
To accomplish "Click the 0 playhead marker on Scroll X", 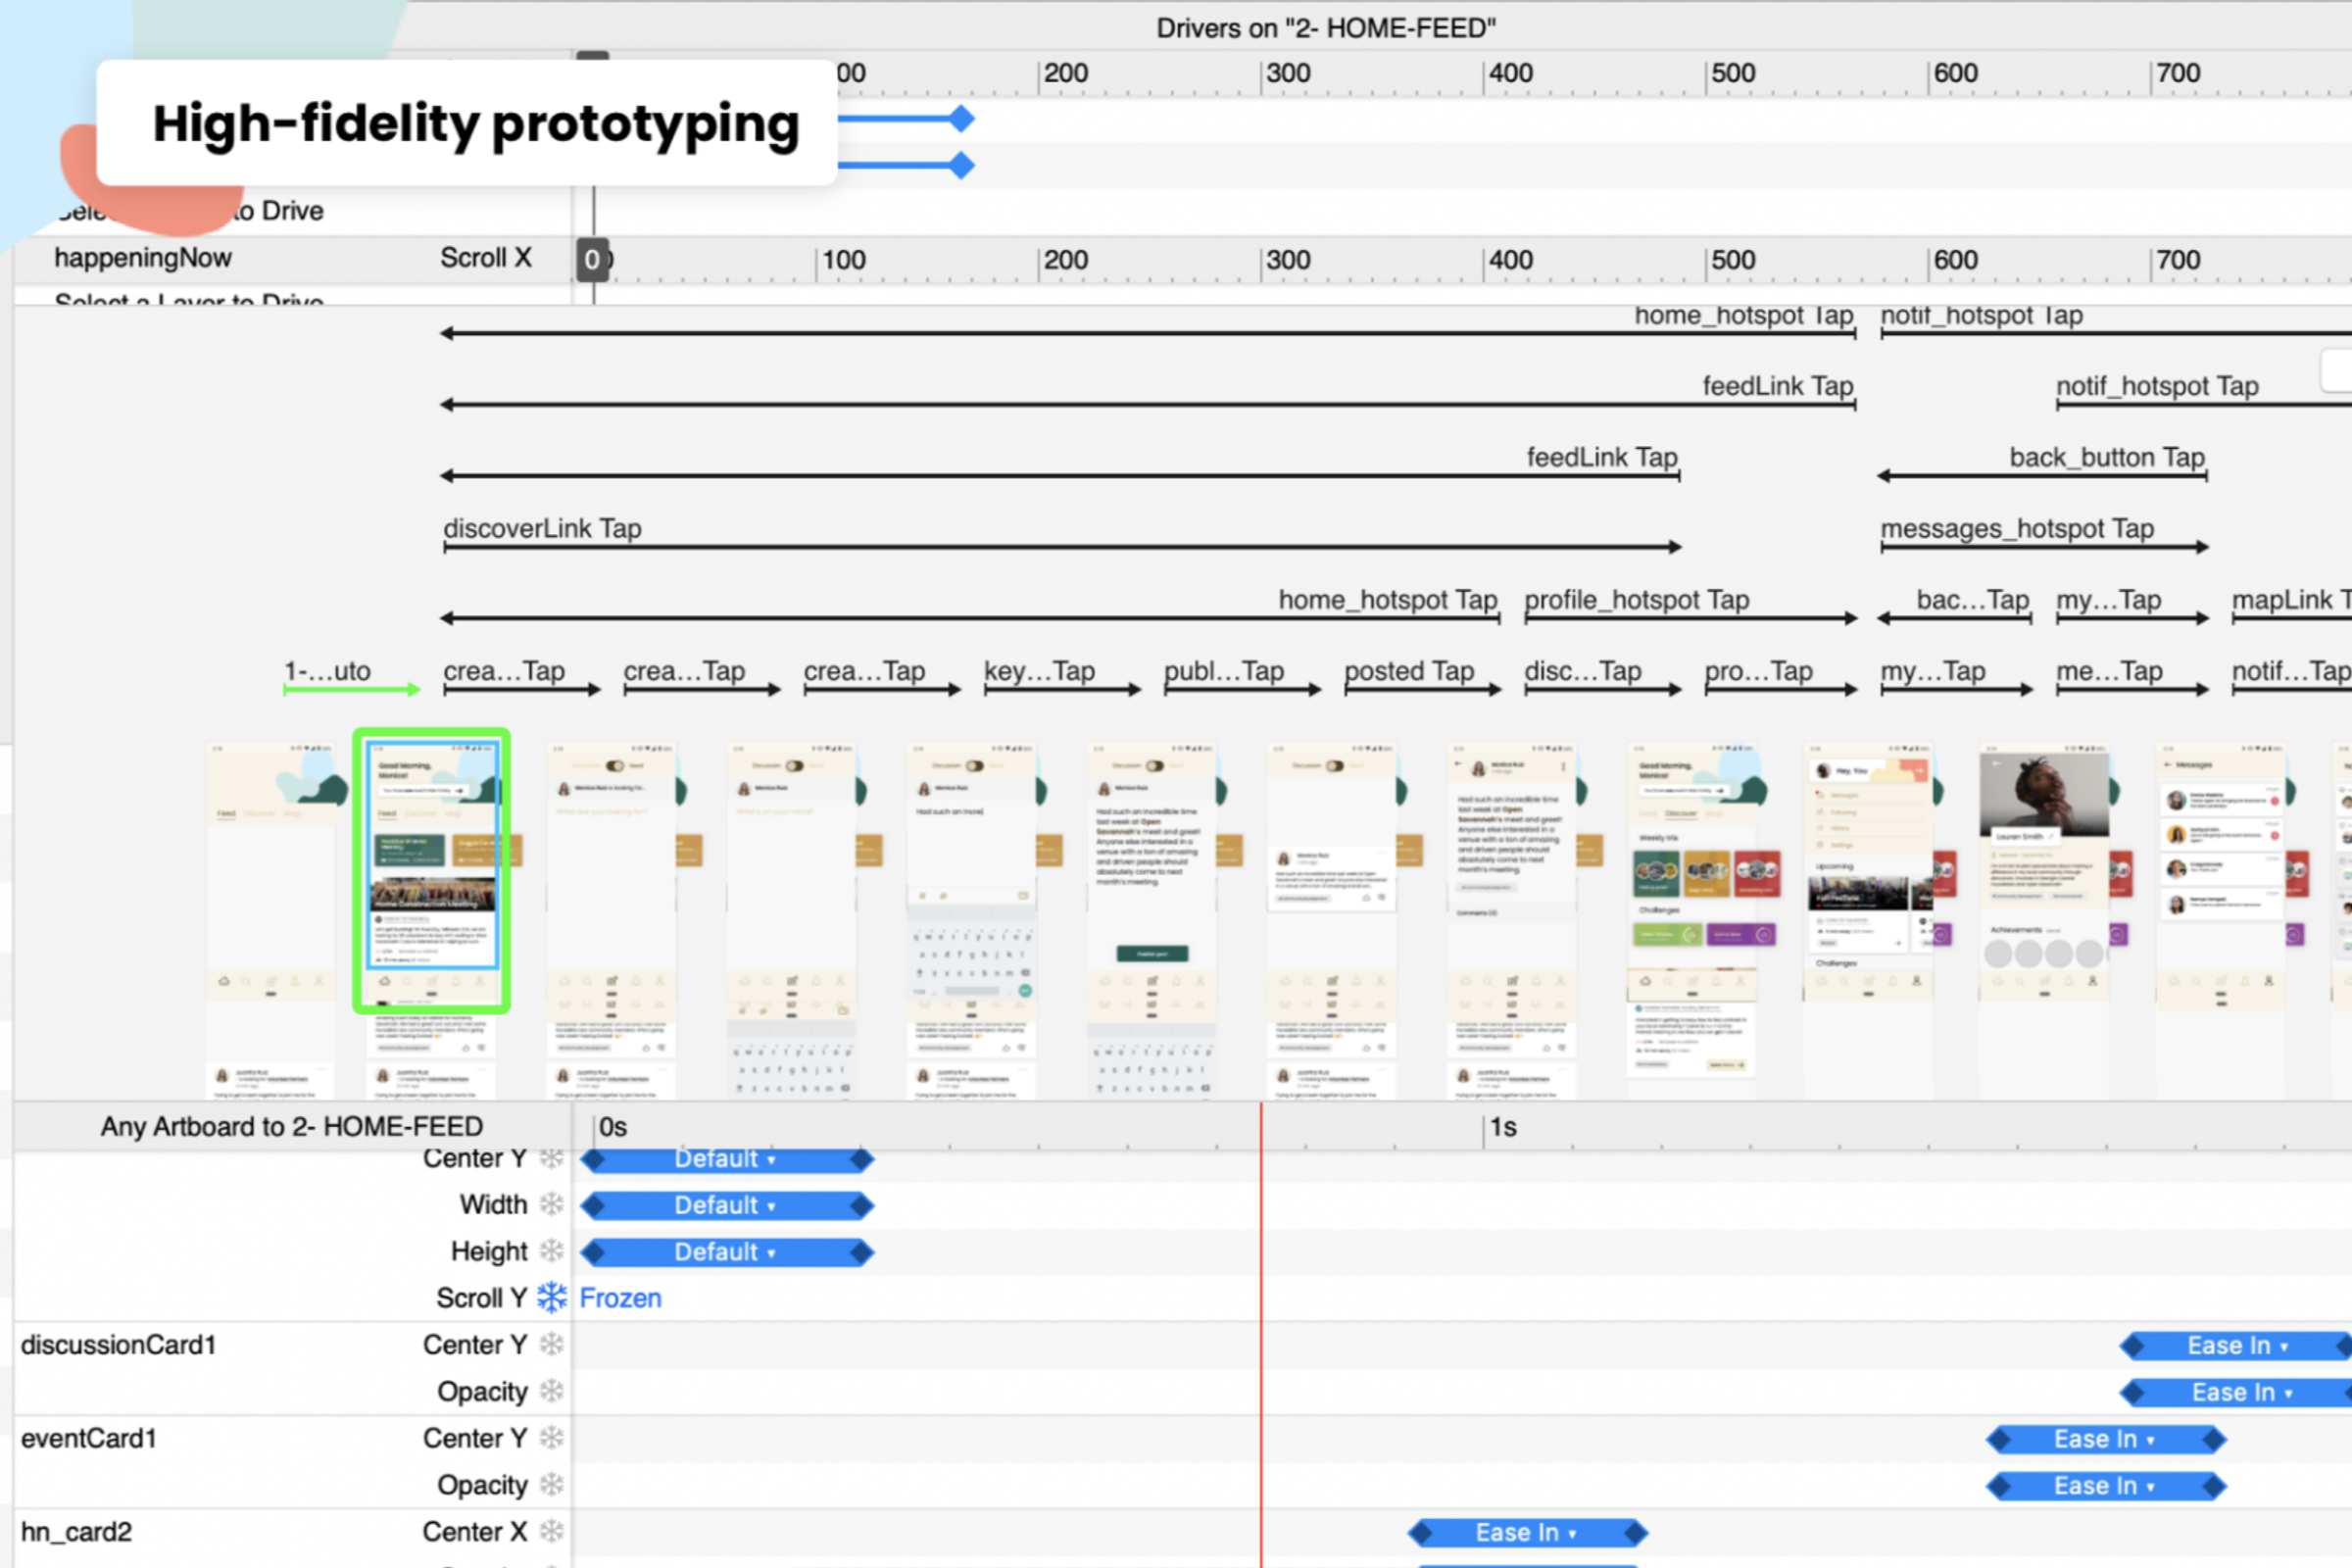I will tap(592, 260).
